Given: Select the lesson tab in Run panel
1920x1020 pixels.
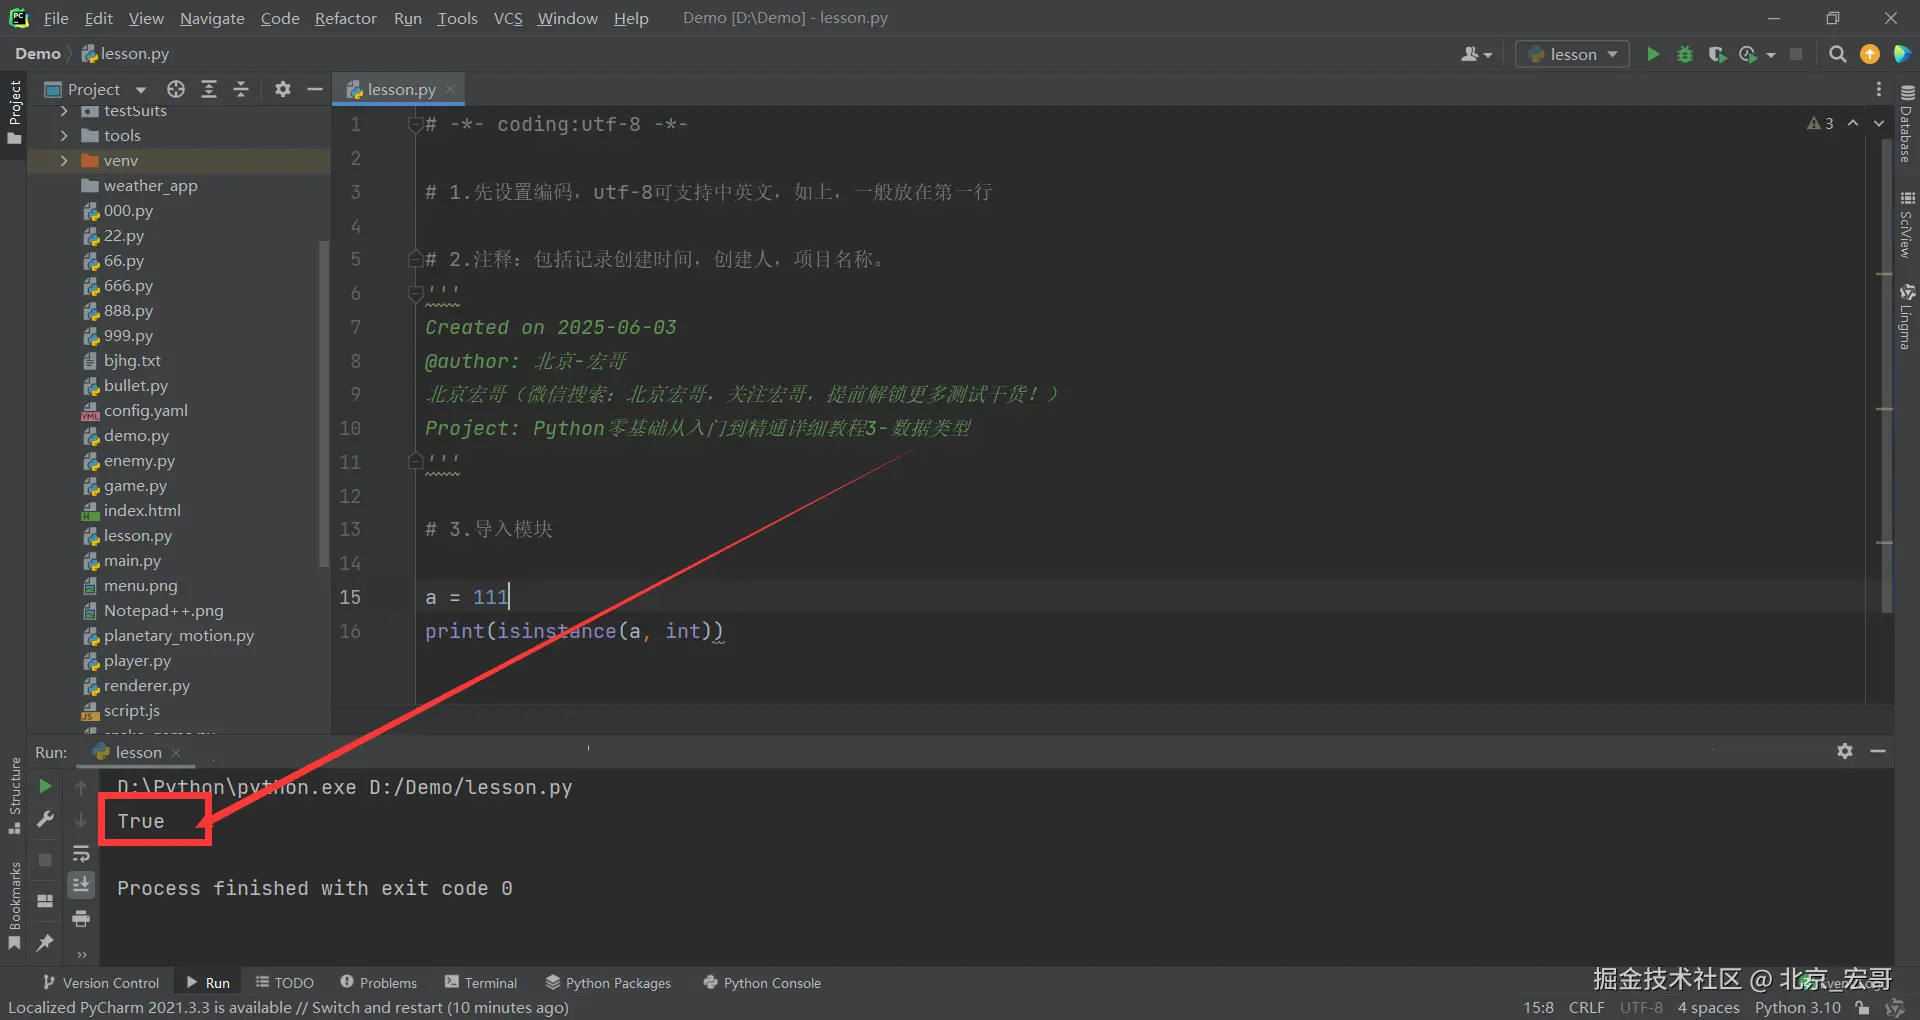Looking at the screenshot, I should 138,752.
